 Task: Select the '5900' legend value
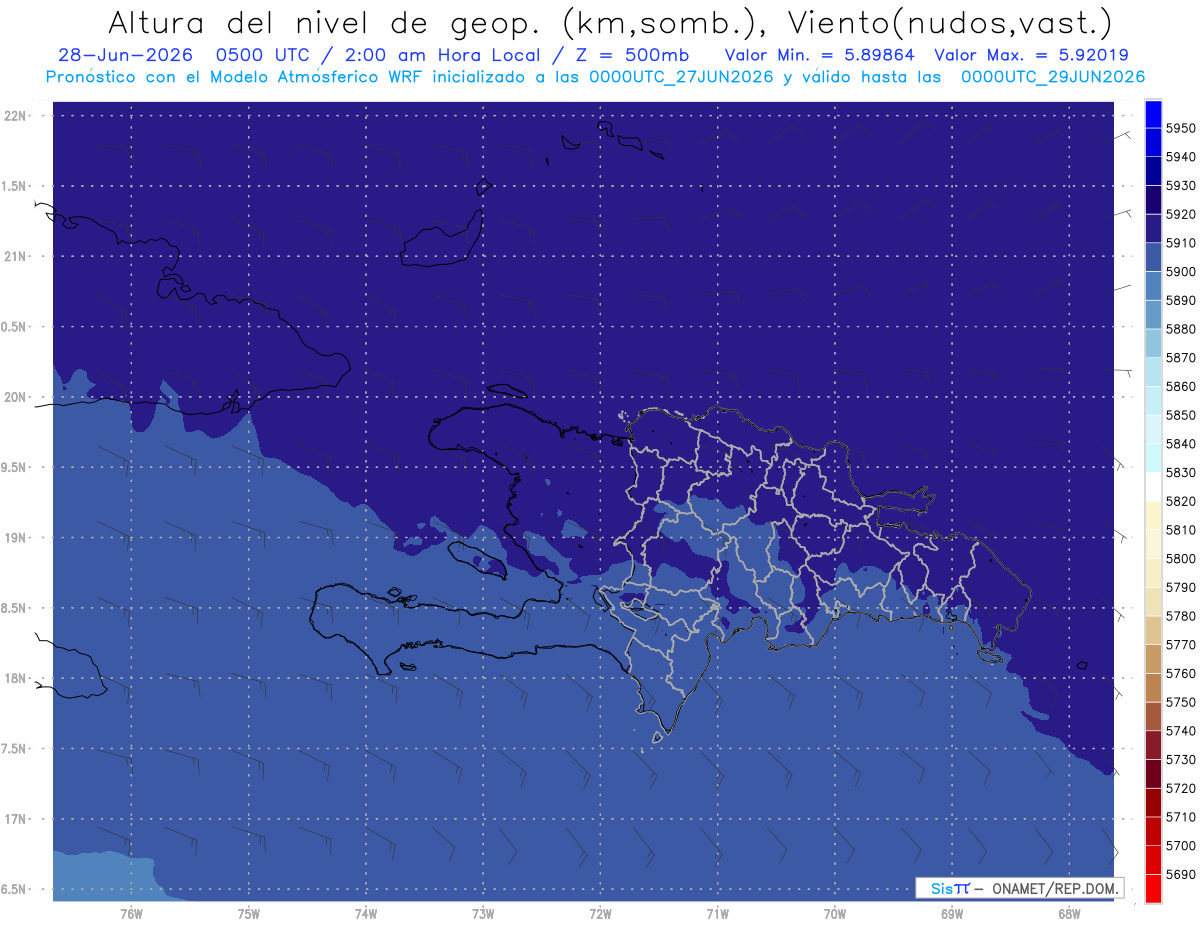[1181, 271]
